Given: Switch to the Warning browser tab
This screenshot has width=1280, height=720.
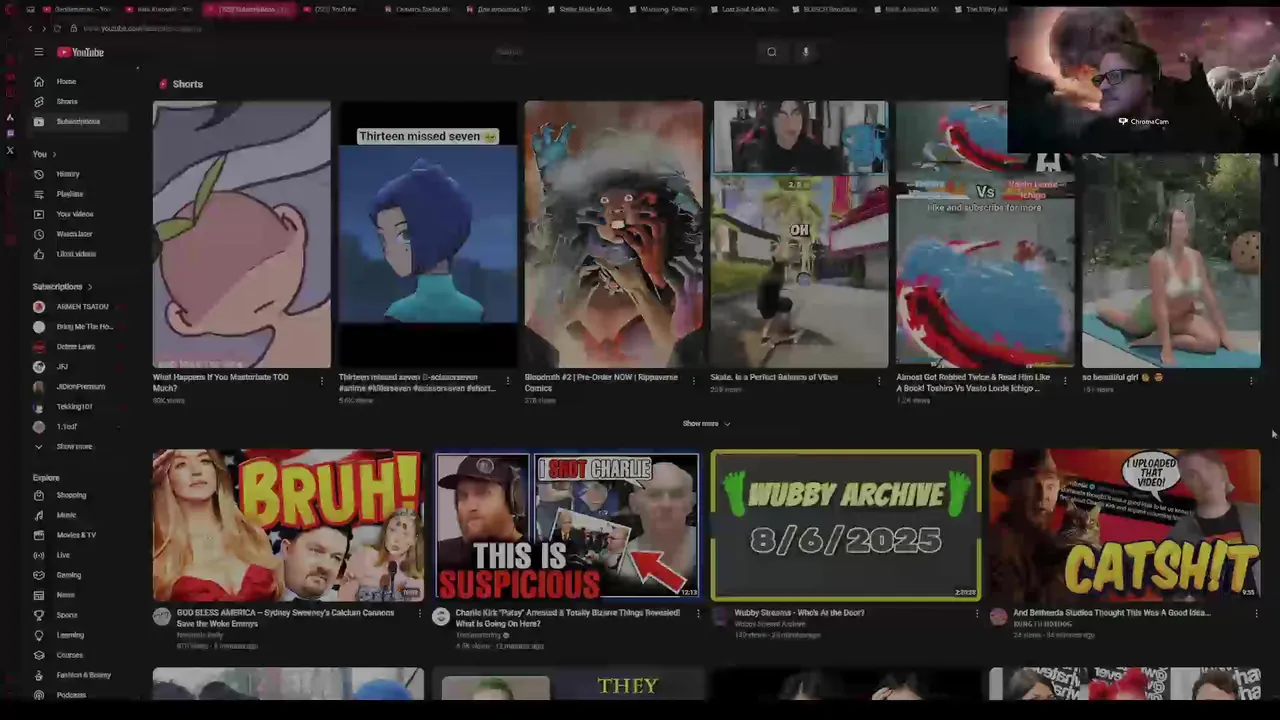Looking at the screenshot, I should 668,9.
